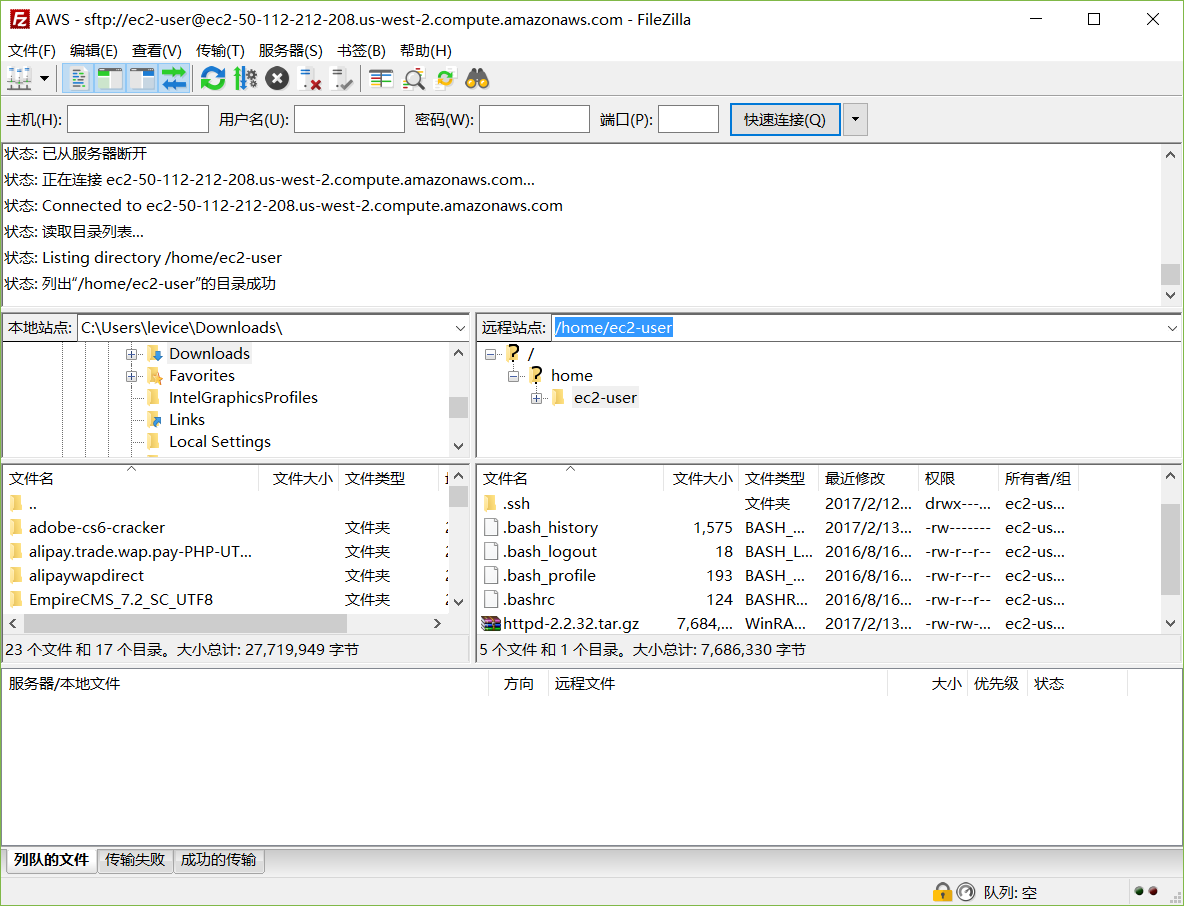Switch to the 列队的文件 tab
The image size is (1184, 906).
click(51, 860)
